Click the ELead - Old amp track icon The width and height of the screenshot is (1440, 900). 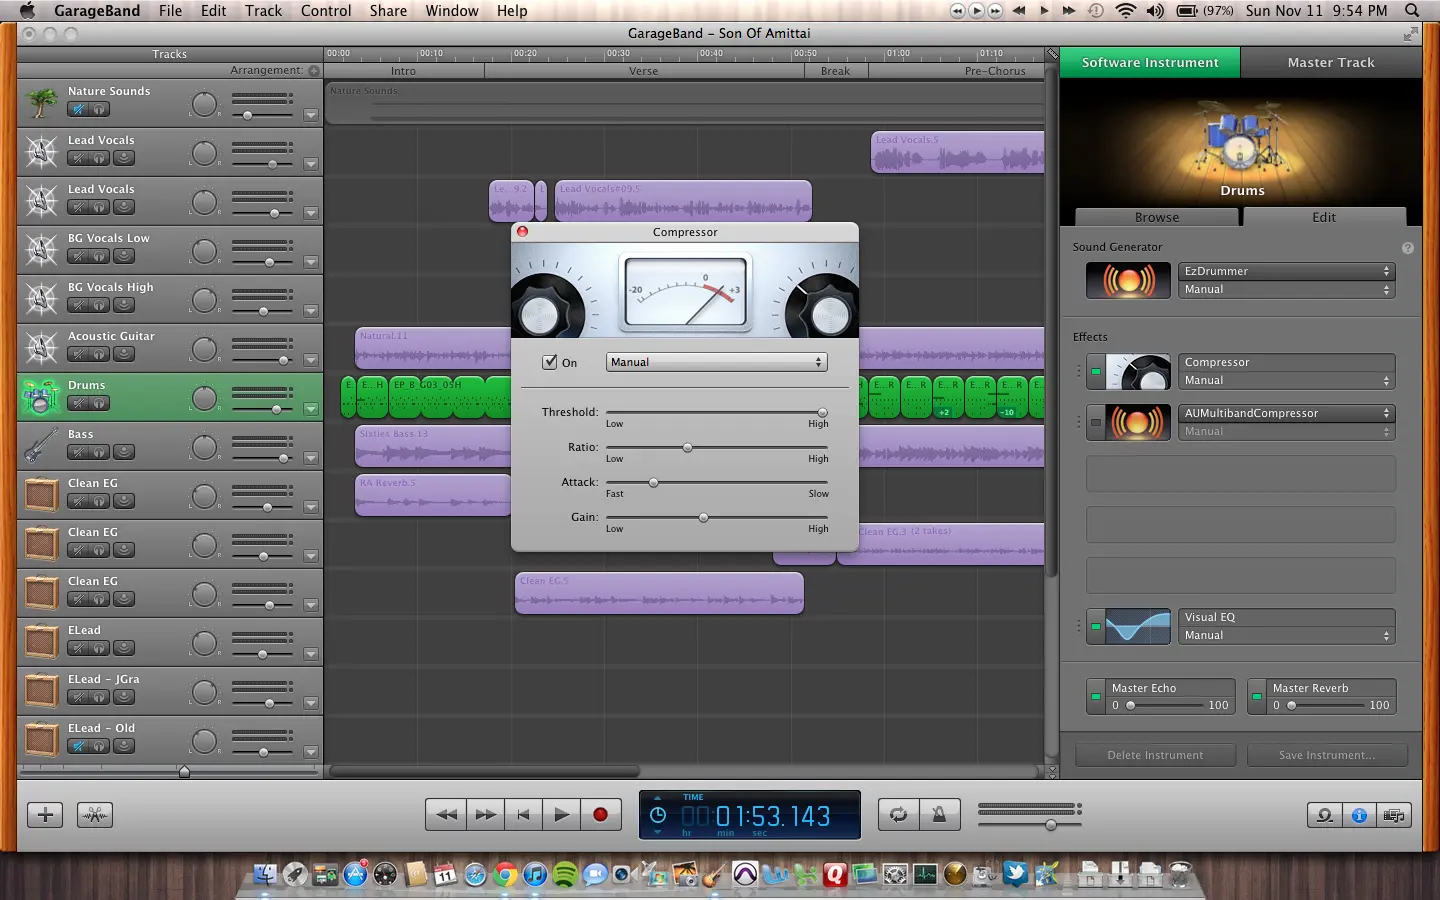click(x=42, y=740)
